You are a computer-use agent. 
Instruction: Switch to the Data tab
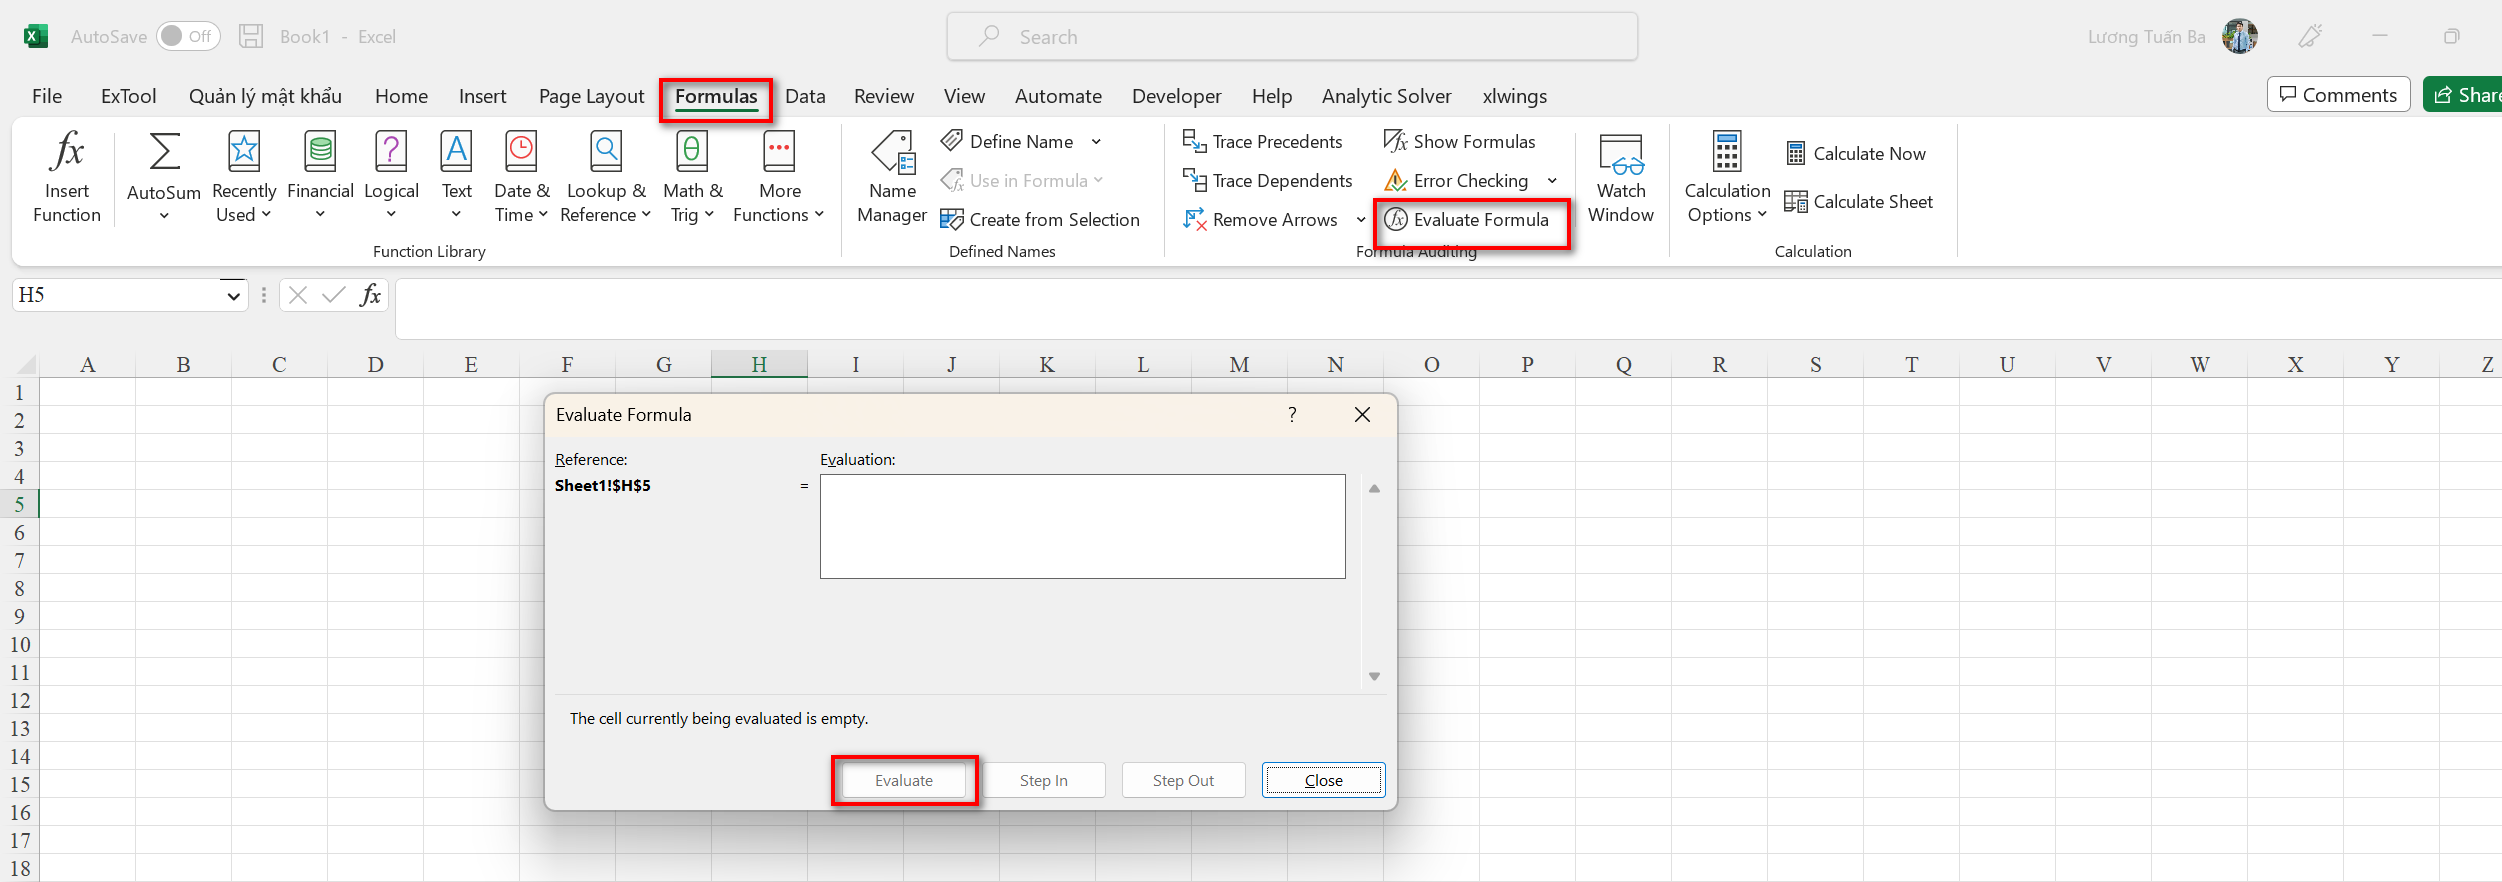pos(805,96)
